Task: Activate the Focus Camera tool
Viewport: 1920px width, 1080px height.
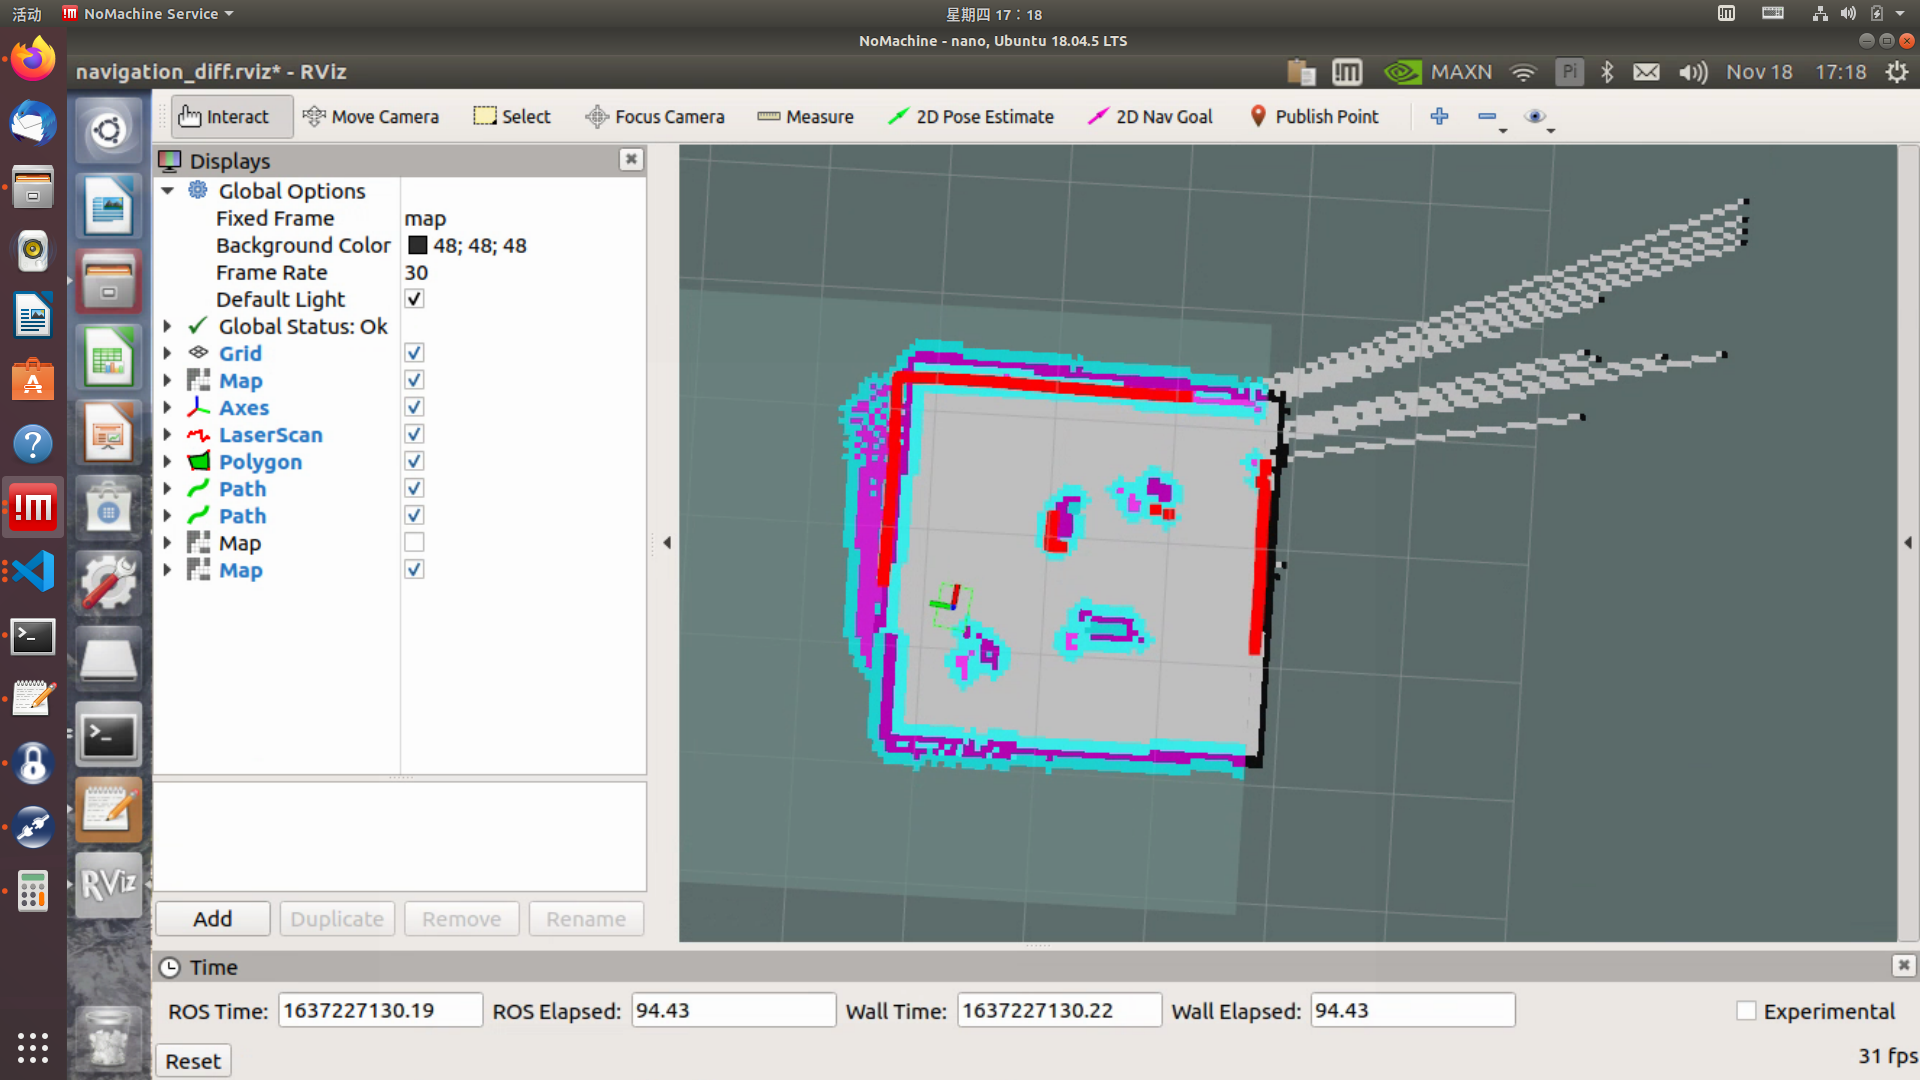Action: (x=655, y=117)
